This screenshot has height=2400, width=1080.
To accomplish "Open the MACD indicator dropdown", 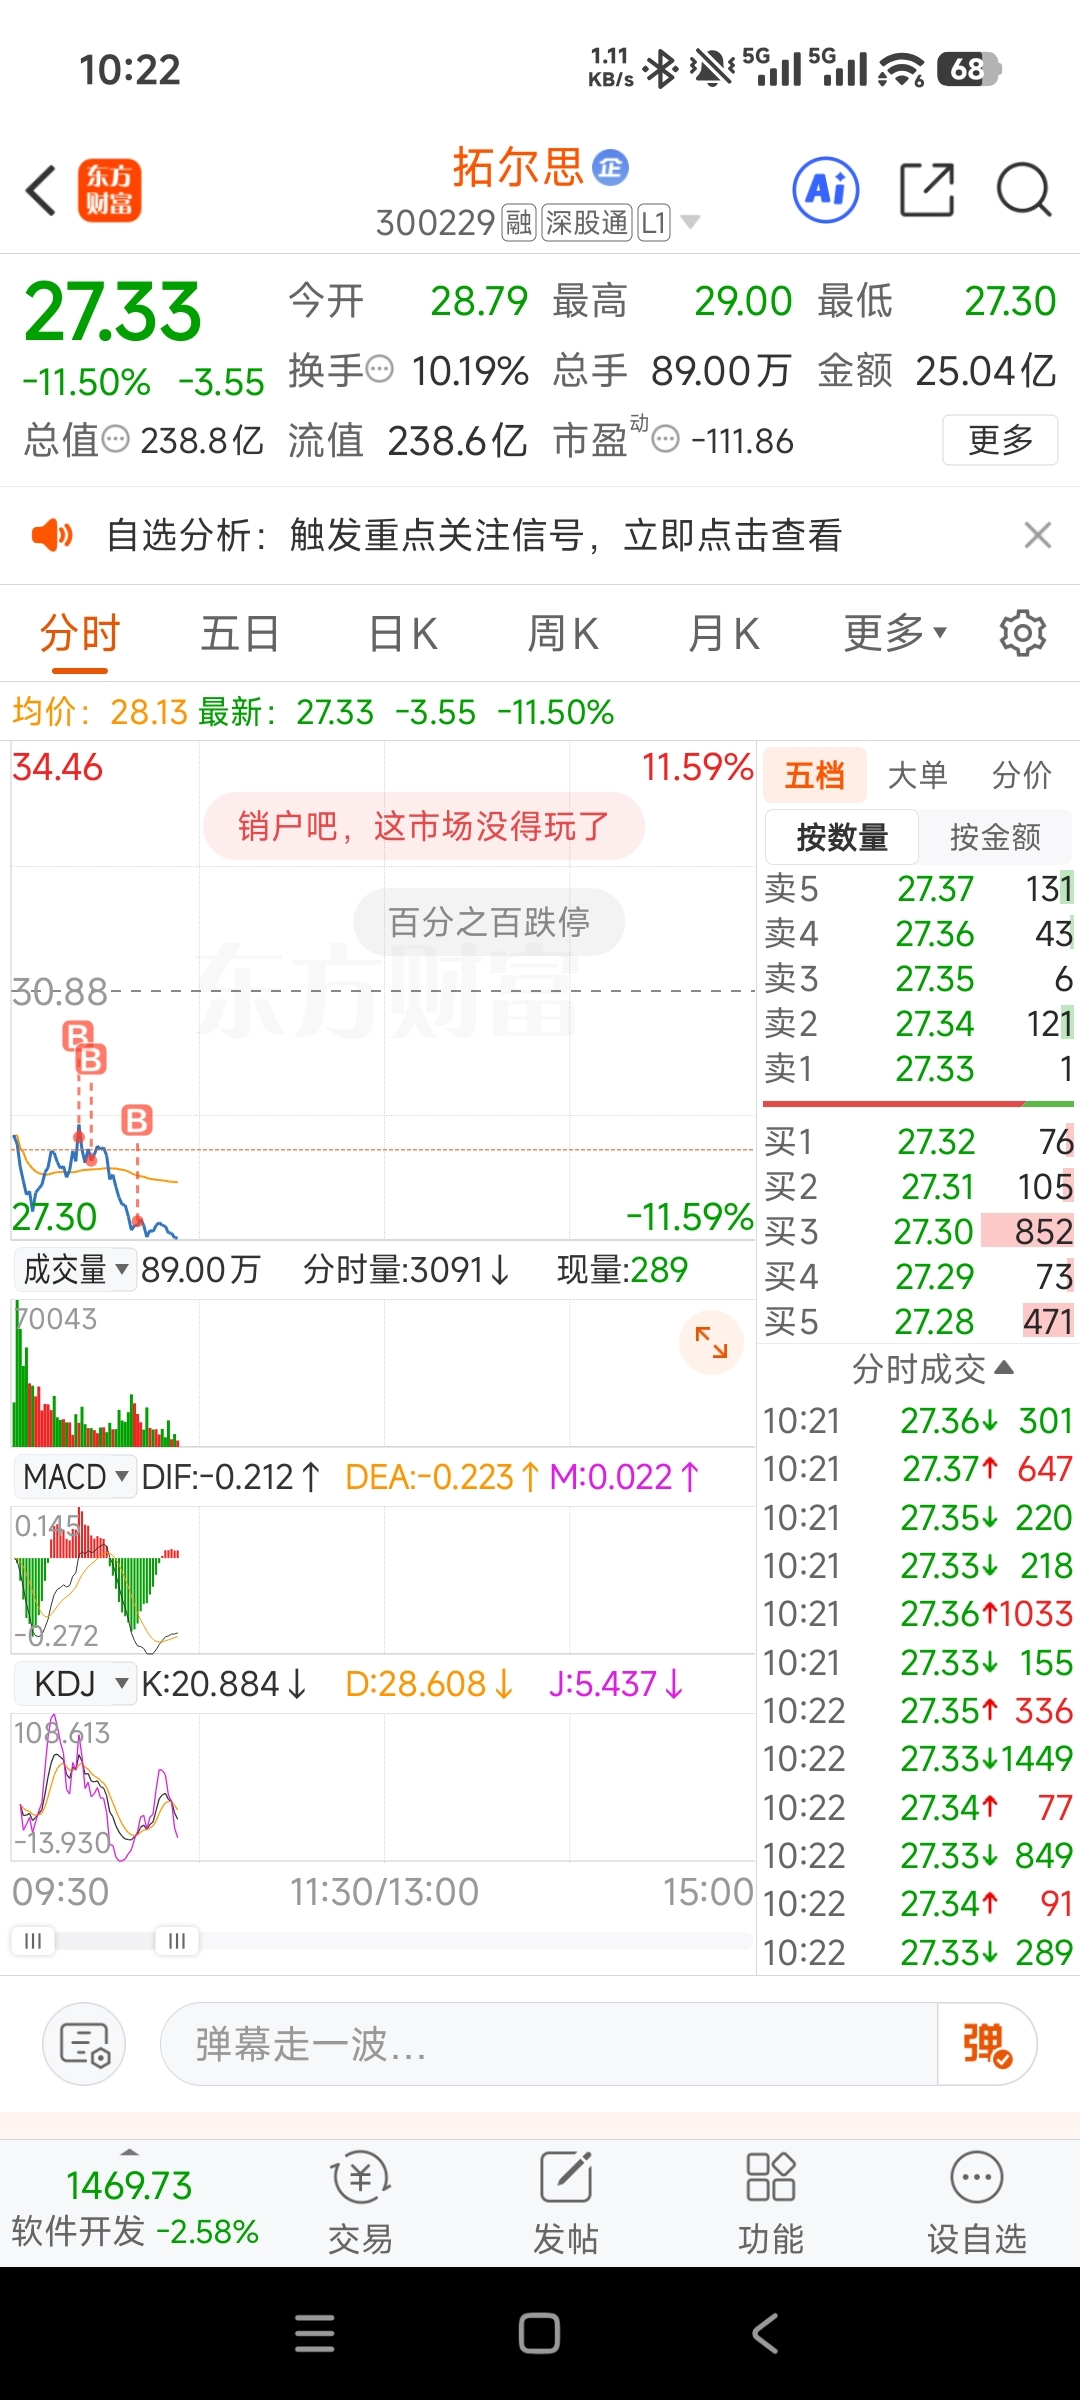I will [76, 1477].
